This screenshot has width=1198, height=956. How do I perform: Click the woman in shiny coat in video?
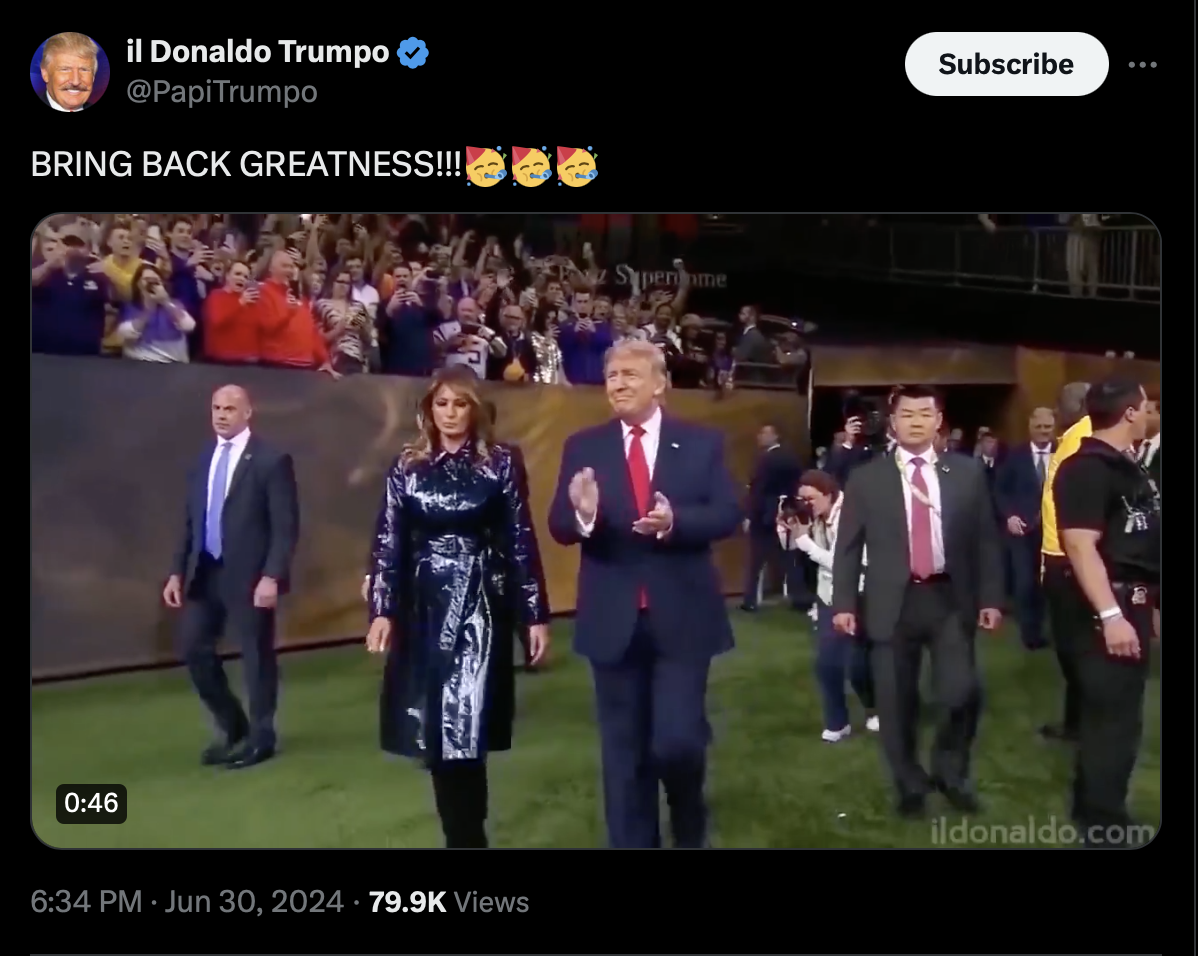click(457, 604)
